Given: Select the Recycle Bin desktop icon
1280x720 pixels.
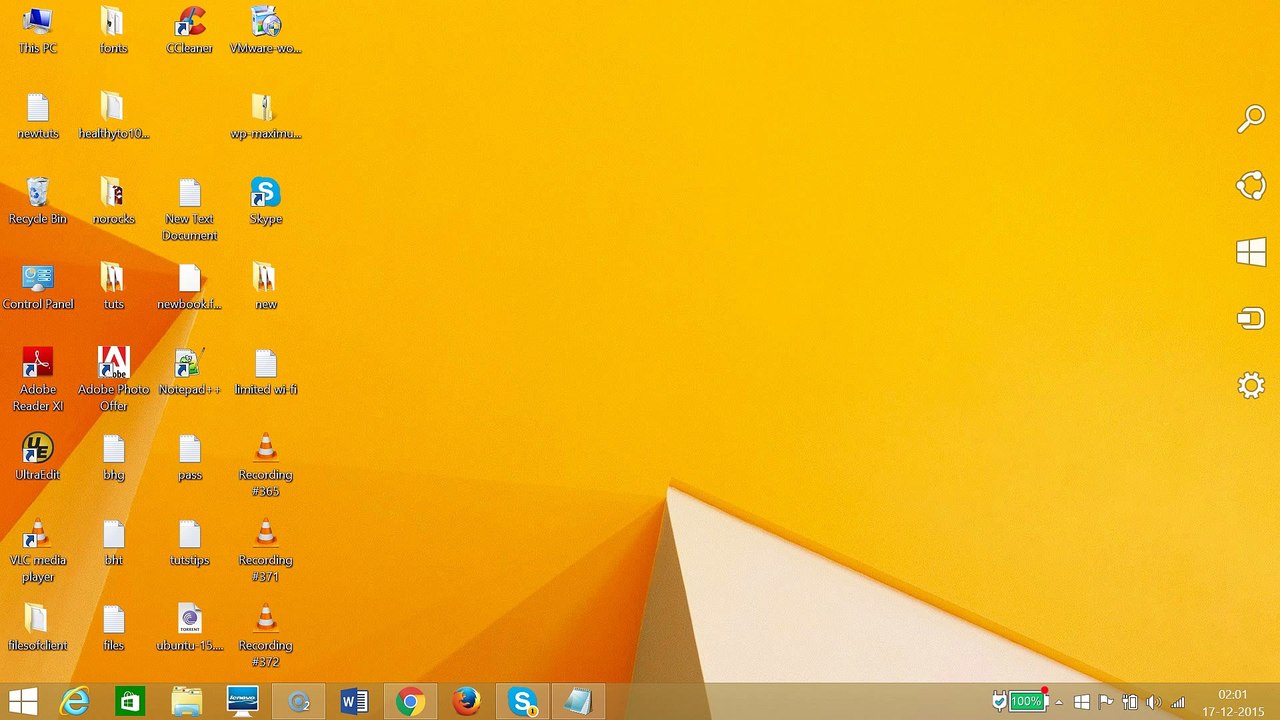Looking at the screenshot, I should click(x=38, y=202).
